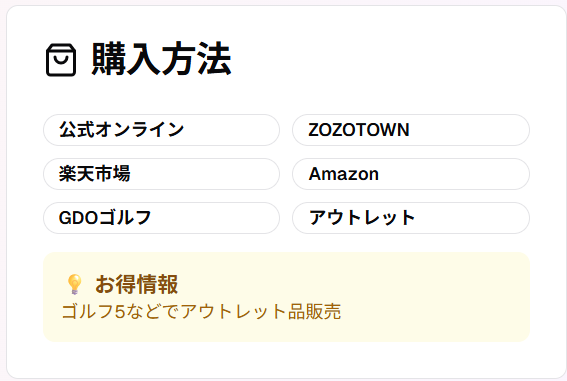The width and height of the screenshot is (567, 381).
Task: Click the light bulb icon next to お得情報
Action: pyautogui.click(x=74, y=284)
